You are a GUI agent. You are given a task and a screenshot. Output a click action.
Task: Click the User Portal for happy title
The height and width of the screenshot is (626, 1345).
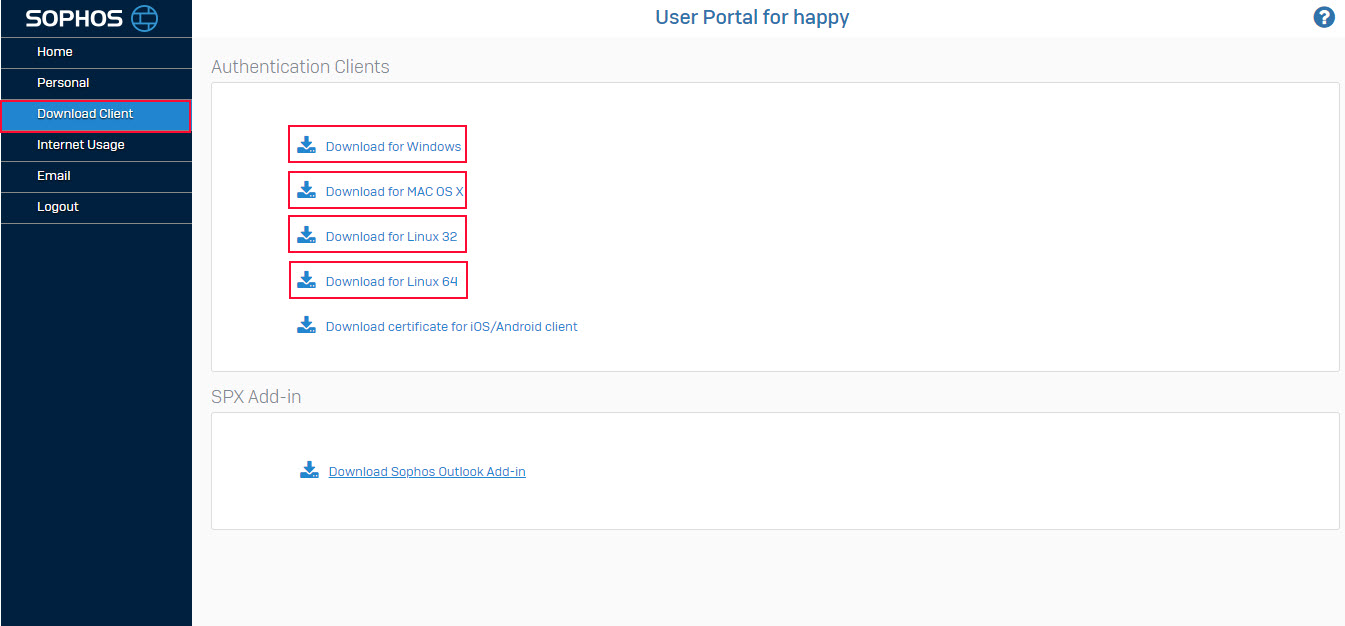[x=752, y=17]
